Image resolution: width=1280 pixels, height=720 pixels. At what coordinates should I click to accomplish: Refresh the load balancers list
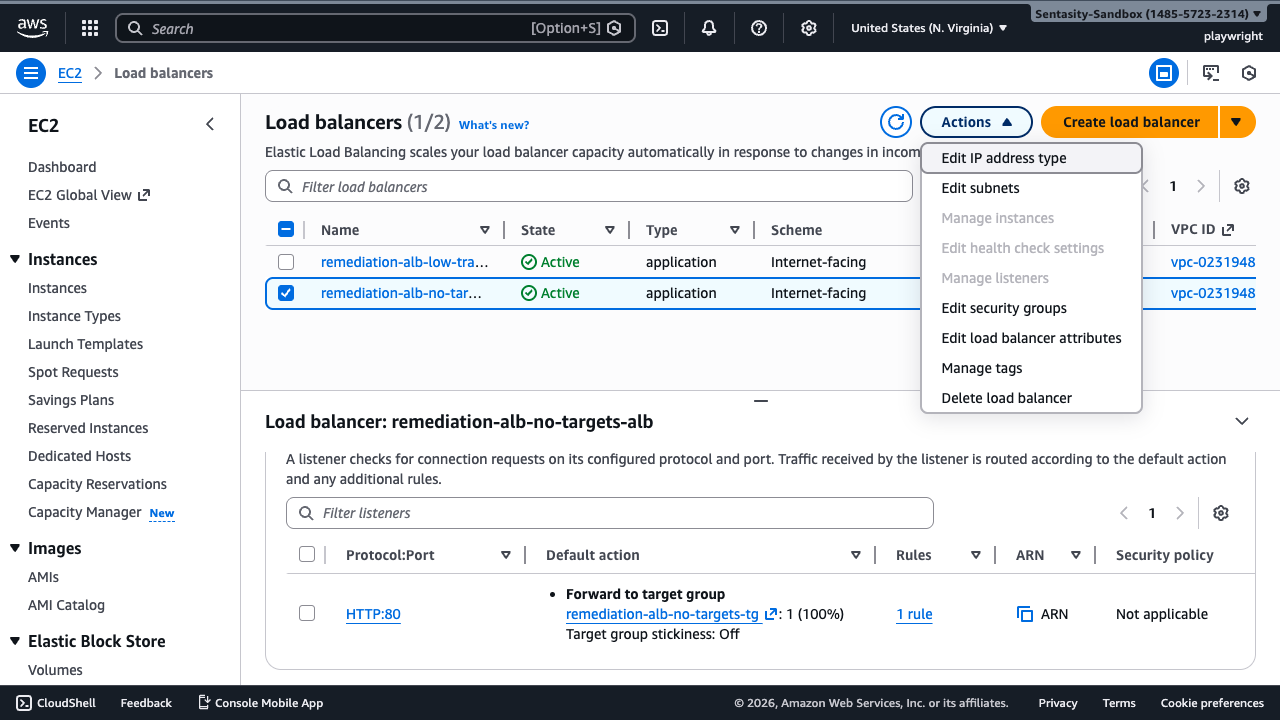pyautogui.click(x=896, y=122)
